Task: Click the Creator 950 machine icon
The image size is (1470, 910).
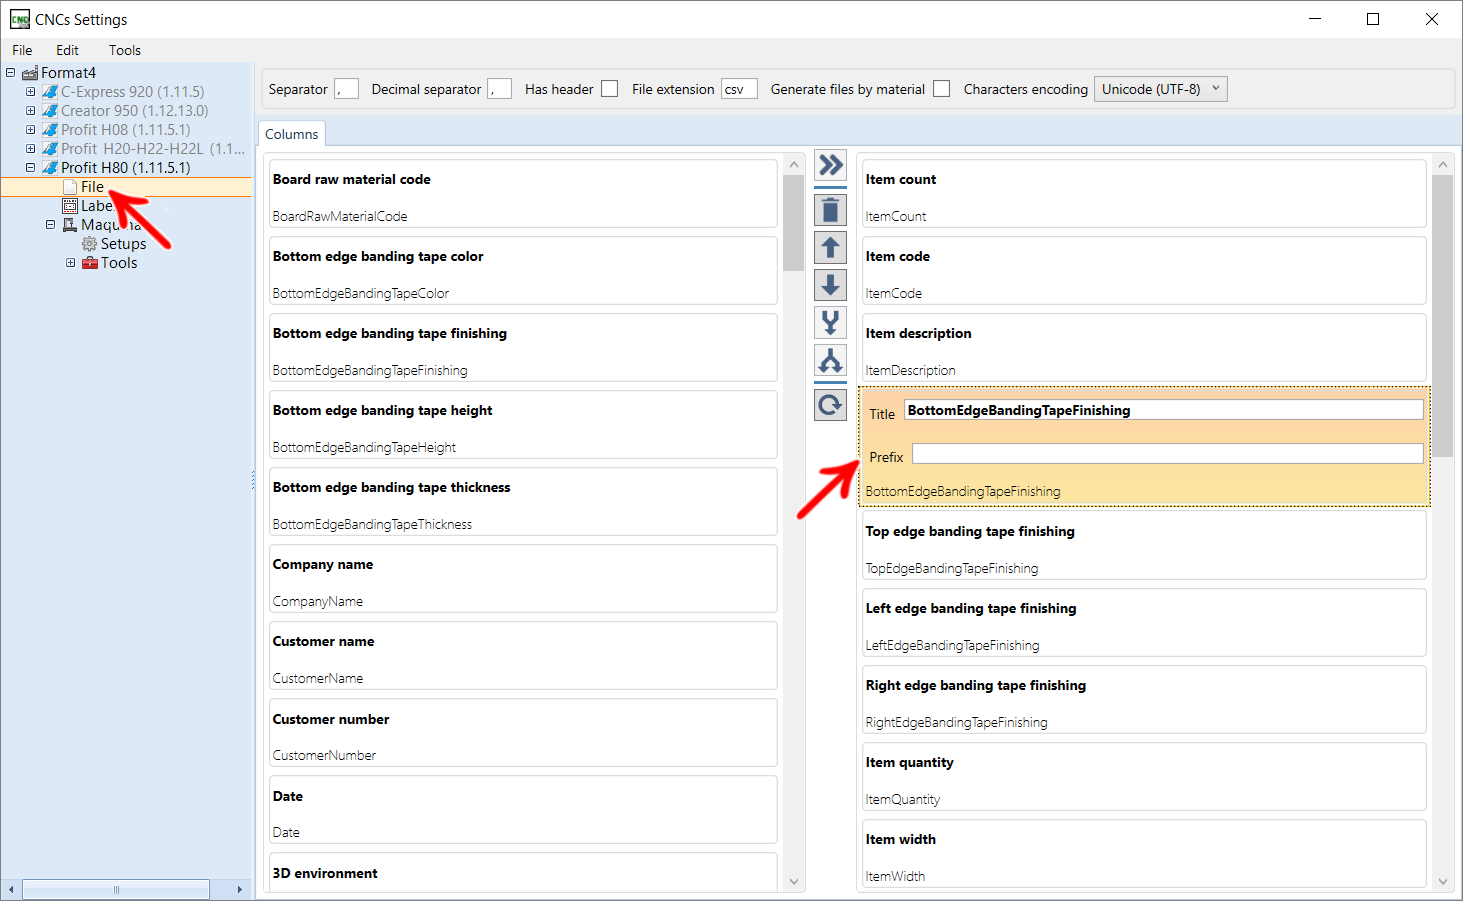Action: point(50,111)
